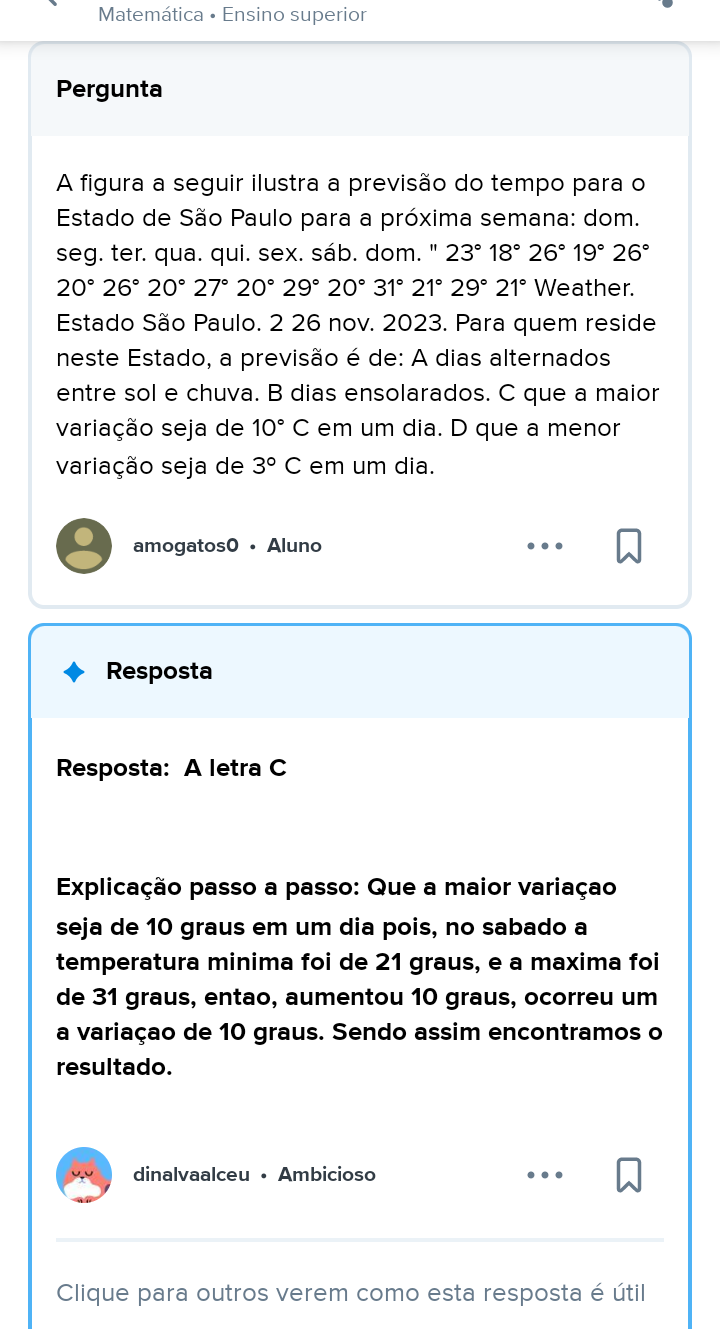Click the Resposta section header
720x1329 pixels.
tap(159, 671)
